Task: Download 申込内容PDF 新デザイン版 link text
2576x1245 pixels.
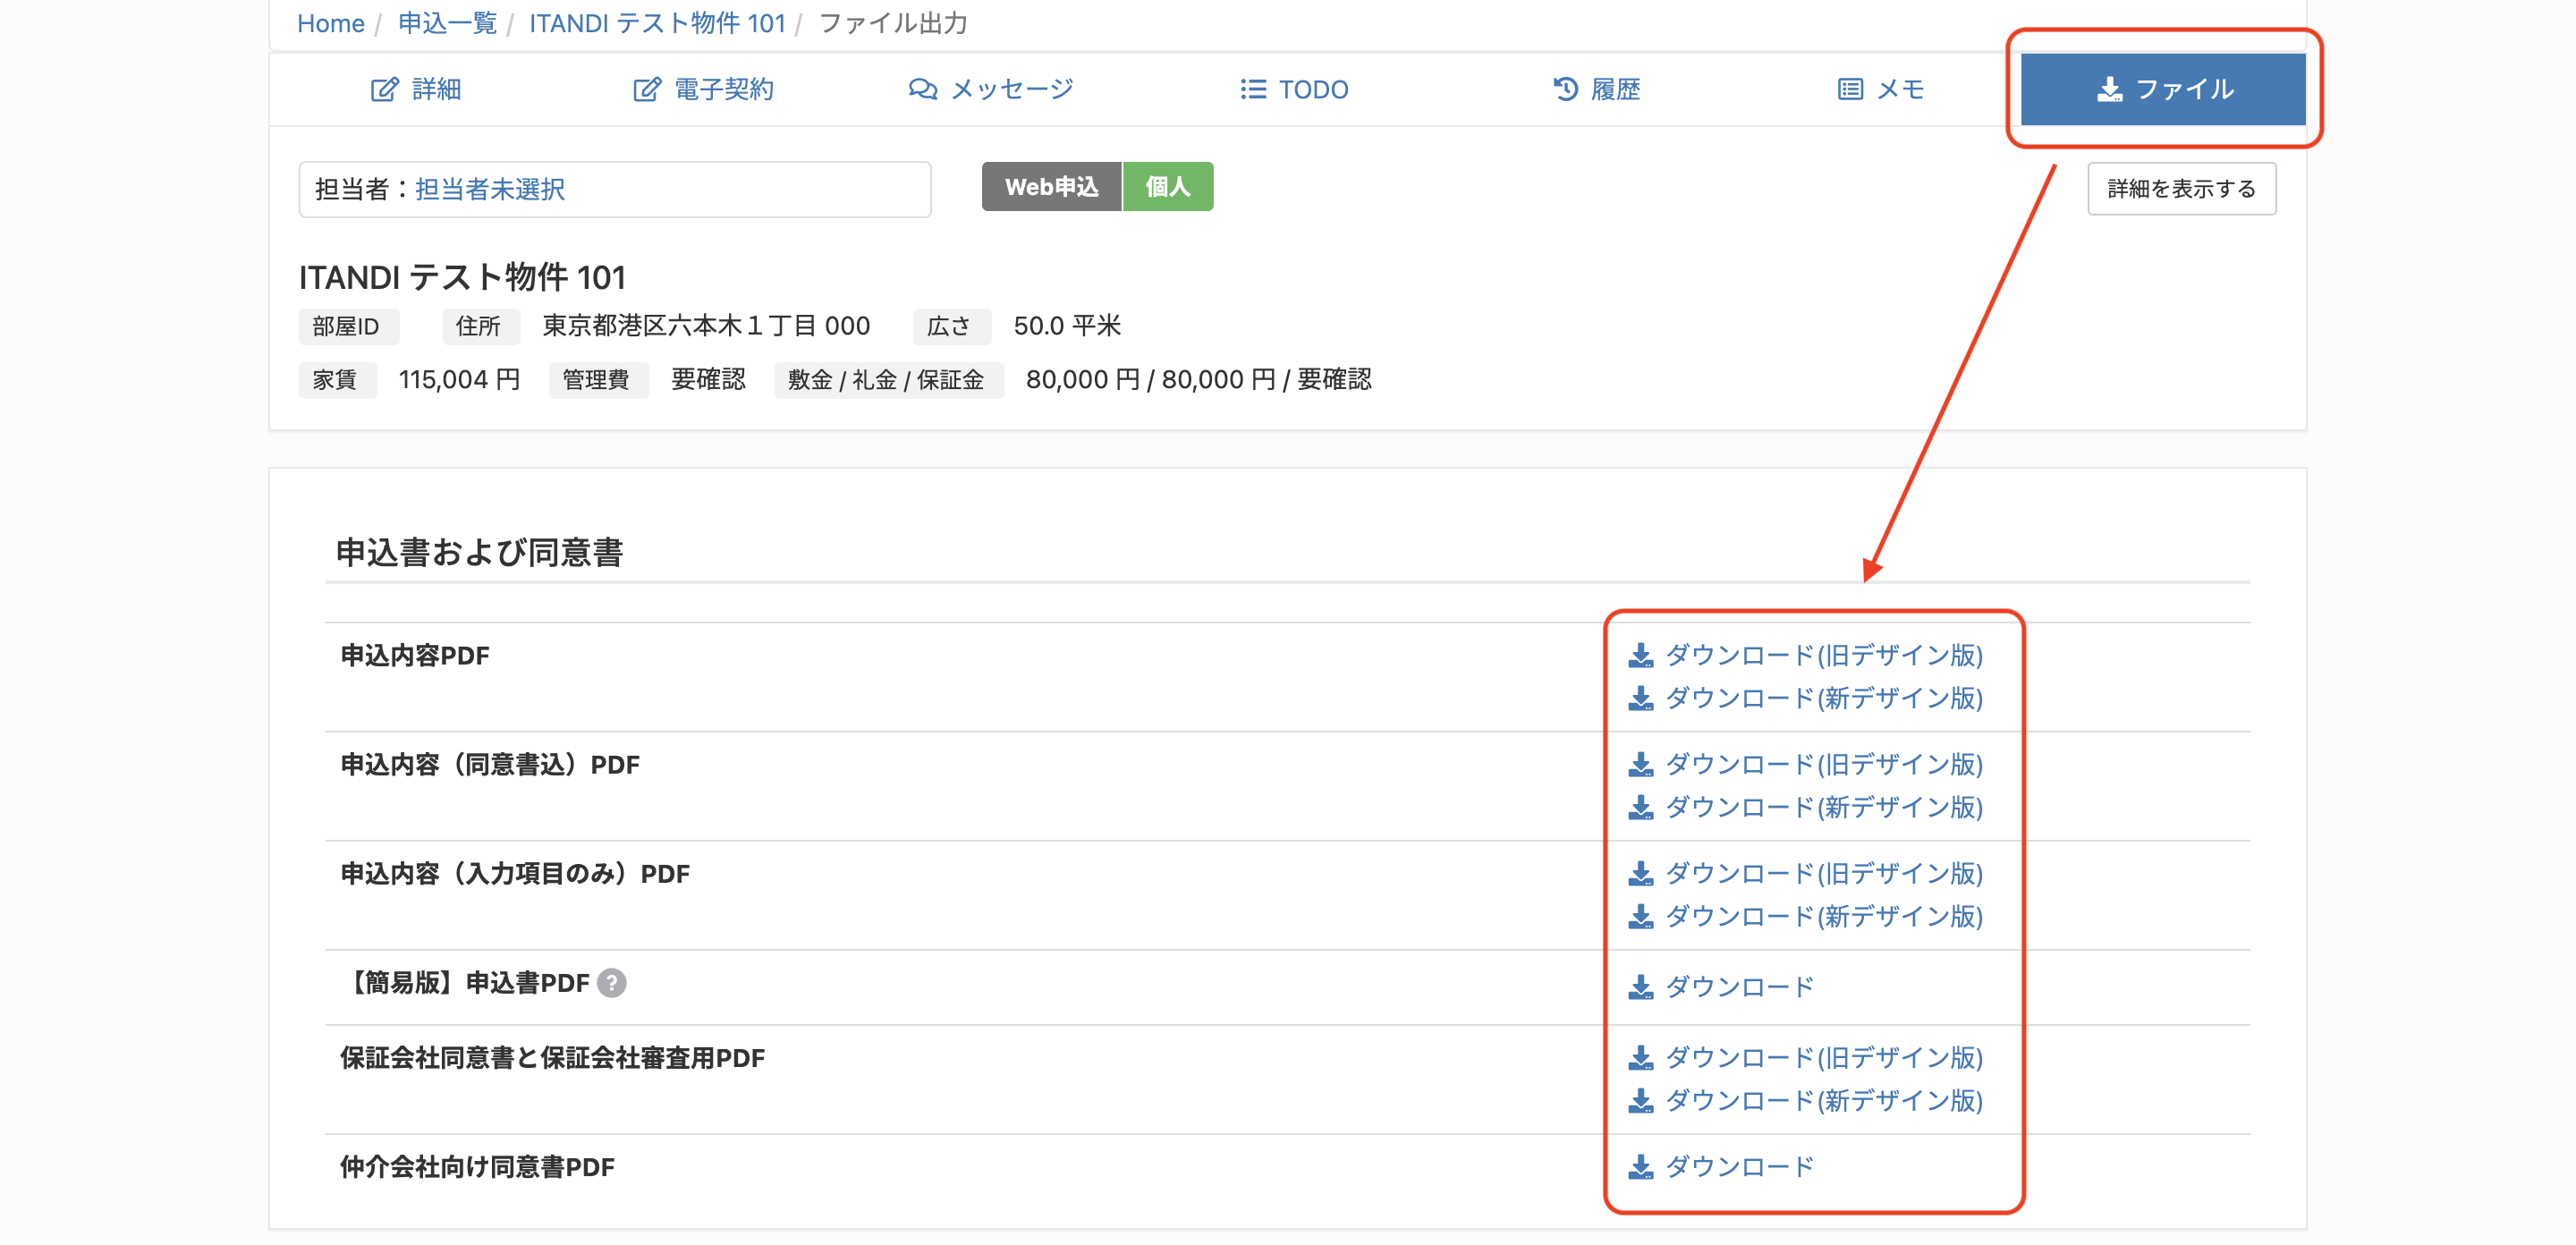Action: coord(1823,698)
